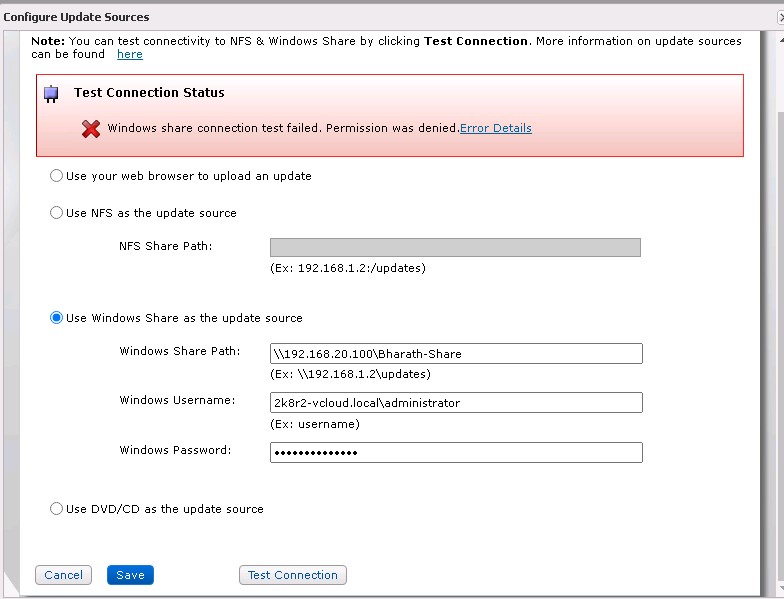The width and height of the screenshot is (784, 599).
Task: Click the 'Test Connection Status' heading
Action: [149, 93]
